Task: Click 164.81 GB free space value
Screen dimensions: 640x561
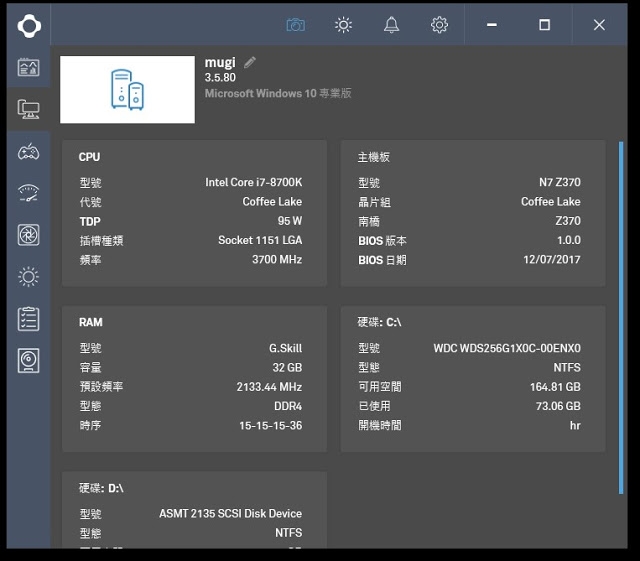Action: click(555, 387)
